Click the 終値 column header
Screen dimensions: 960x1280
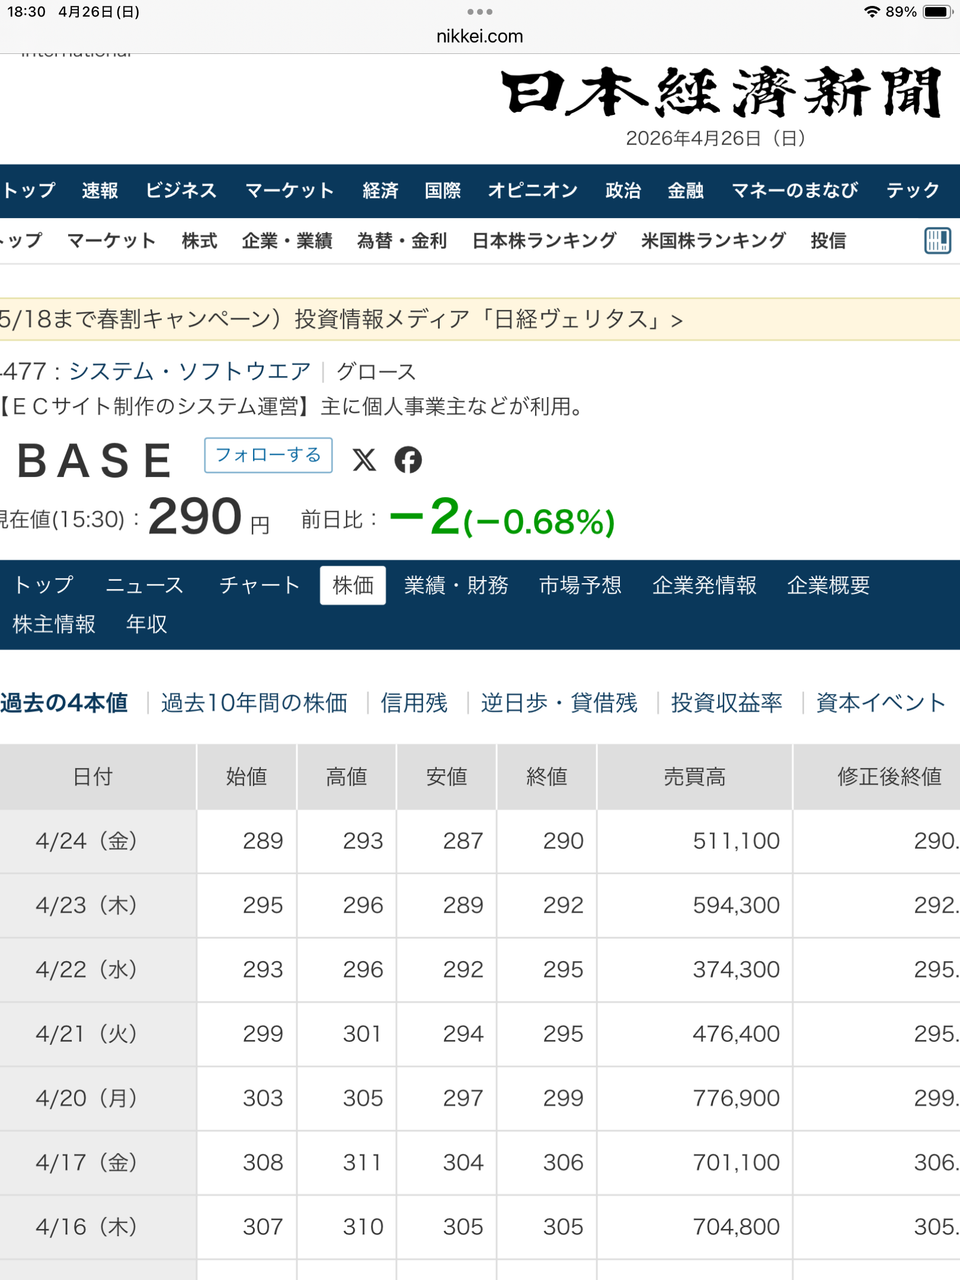[547, 777]
